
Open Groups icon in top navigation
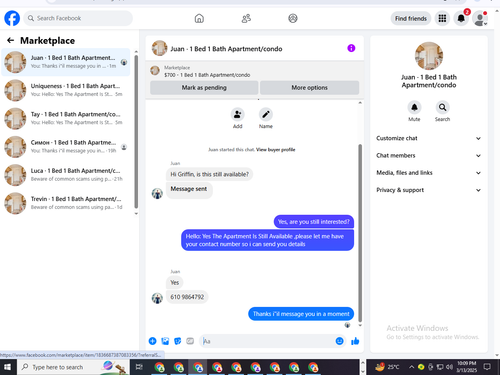point(293,18)
